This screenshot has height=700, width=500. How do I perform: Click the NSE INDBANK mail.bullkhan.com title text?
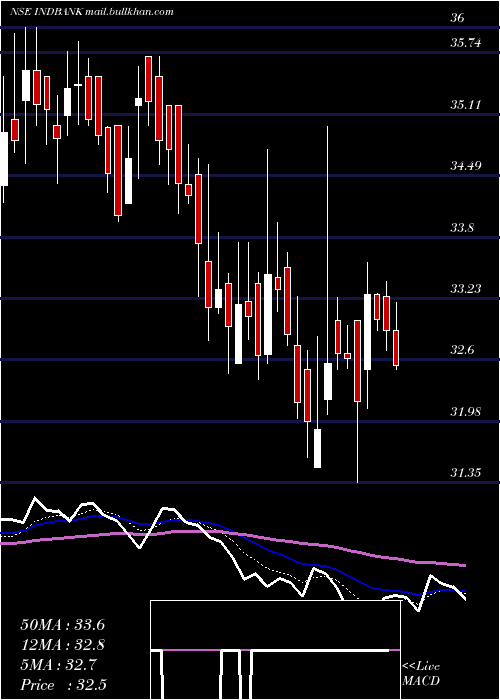(x=92, y=12)
